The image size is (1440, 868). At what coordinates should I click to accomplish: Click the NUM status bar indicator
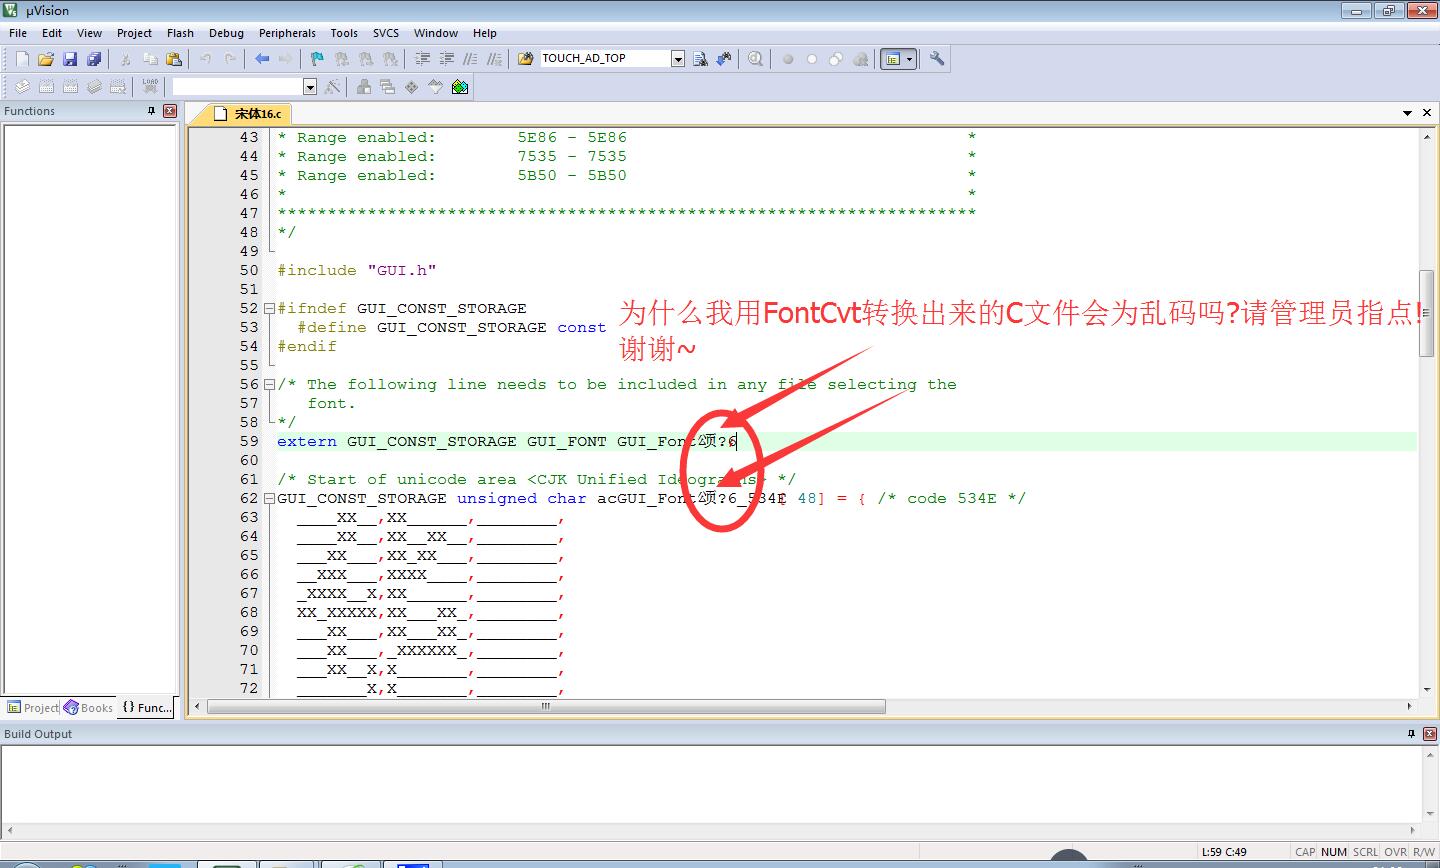(x=1334, y=852)
